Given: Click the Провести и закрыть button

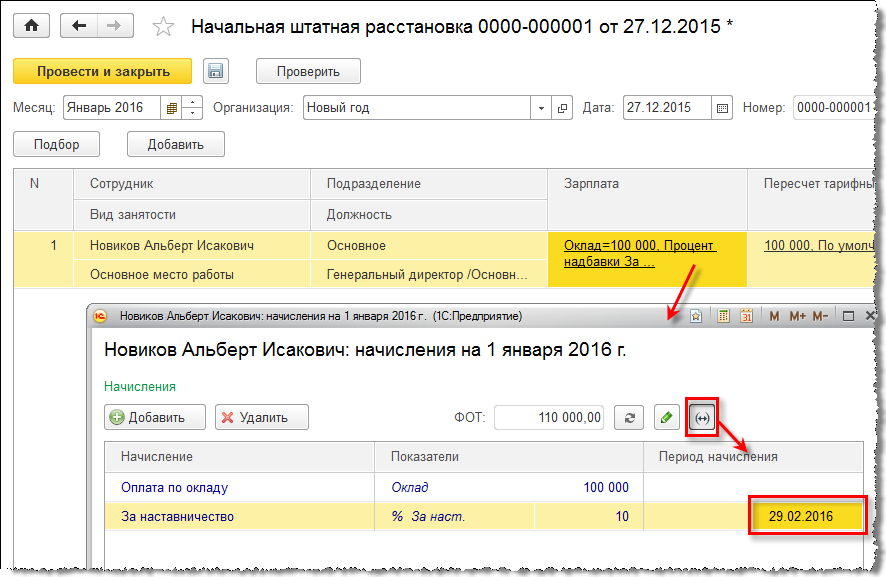Looking at the screenshot, I should [x=103, y=71].
